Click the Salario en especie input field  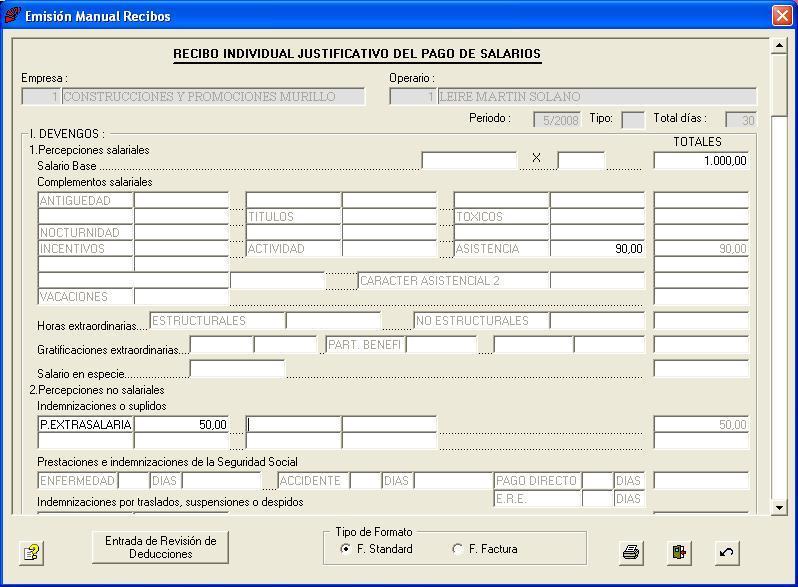tap(237, 369)
